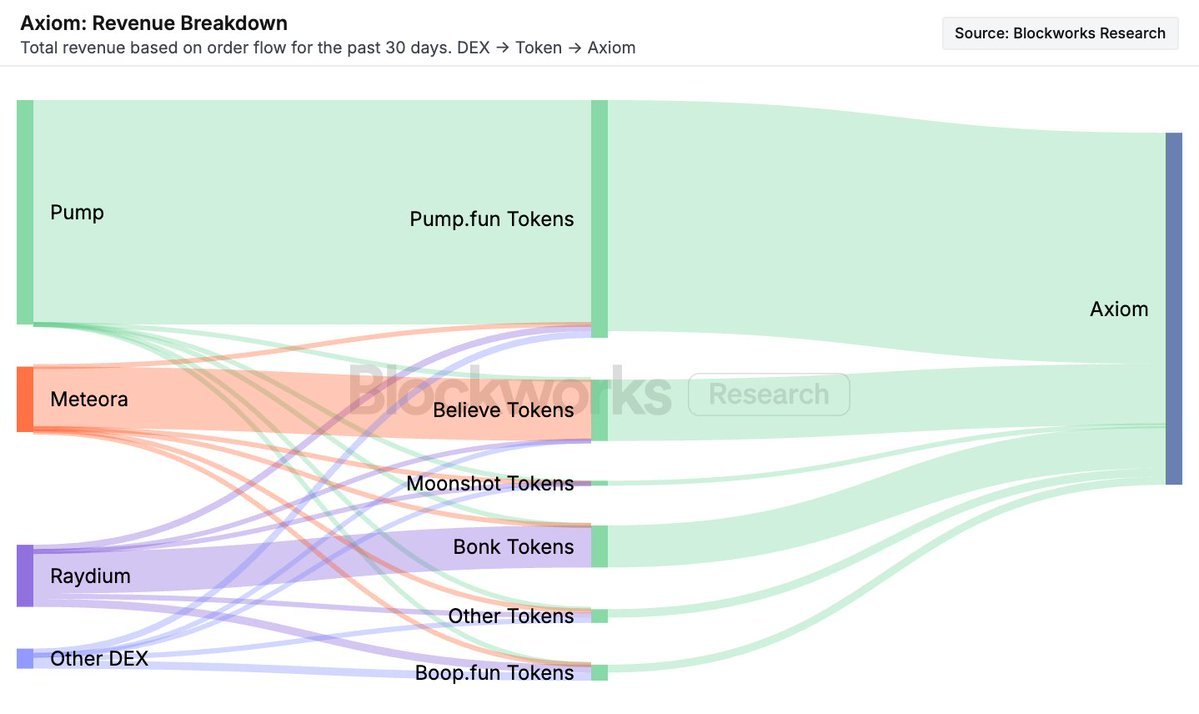Select the orange Meteora node bar

[25, 399]
